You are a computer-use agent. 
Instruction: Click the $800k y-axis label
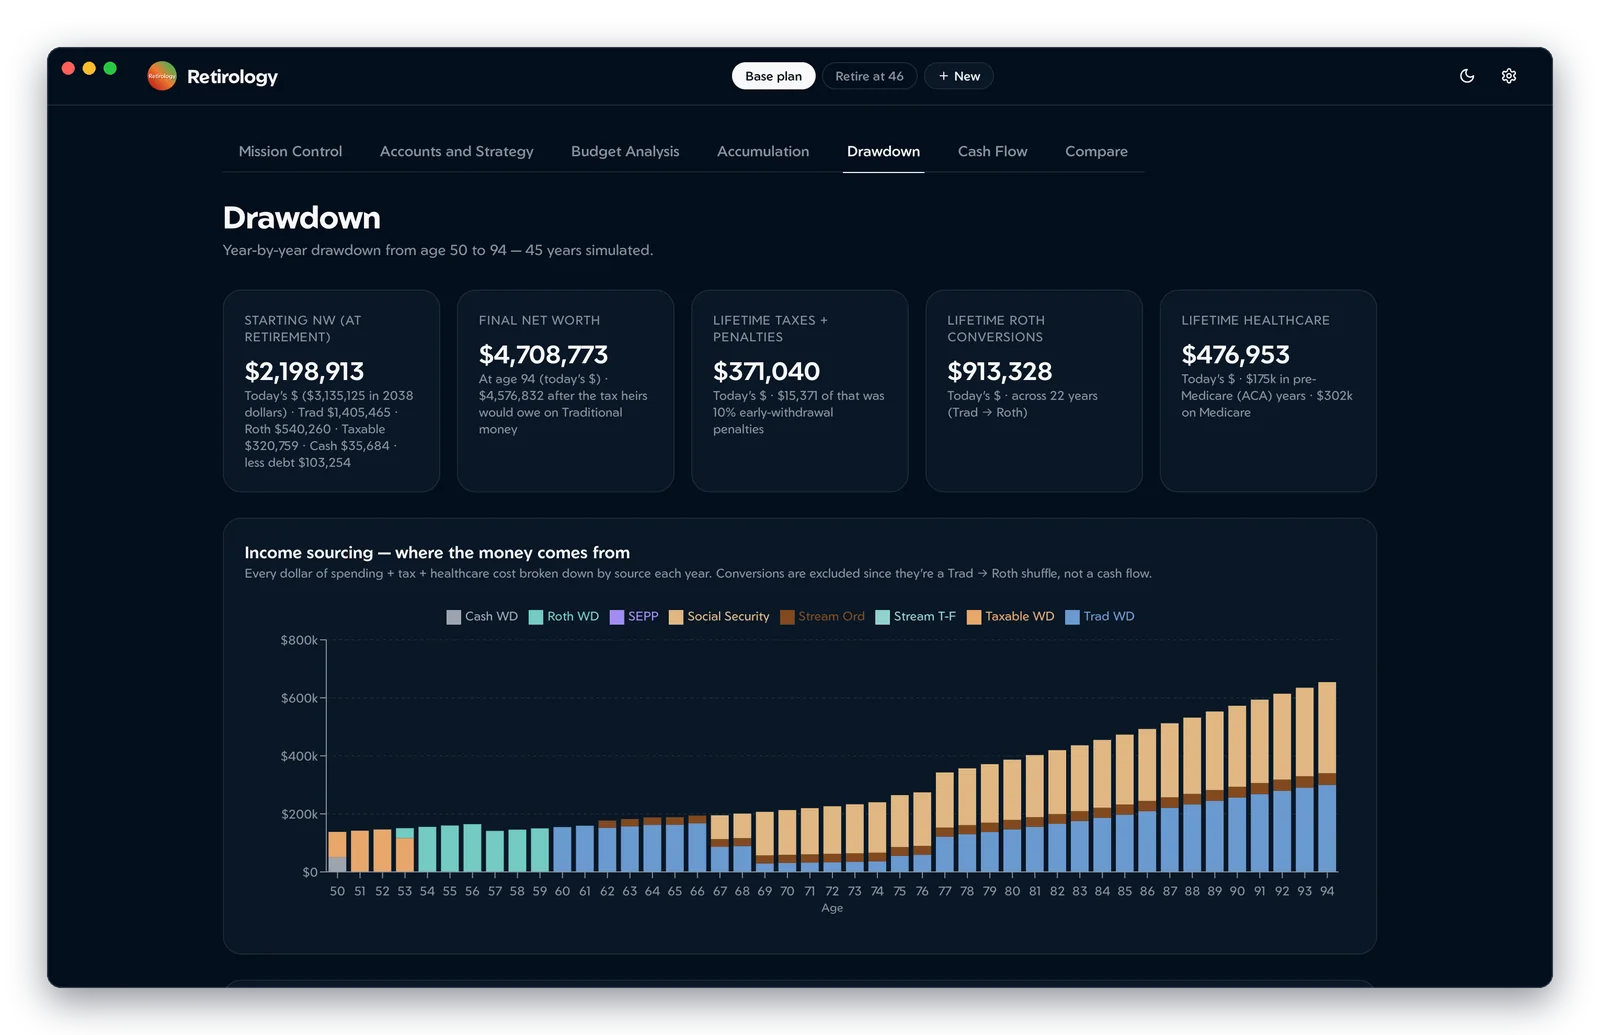tap(299, 640)
